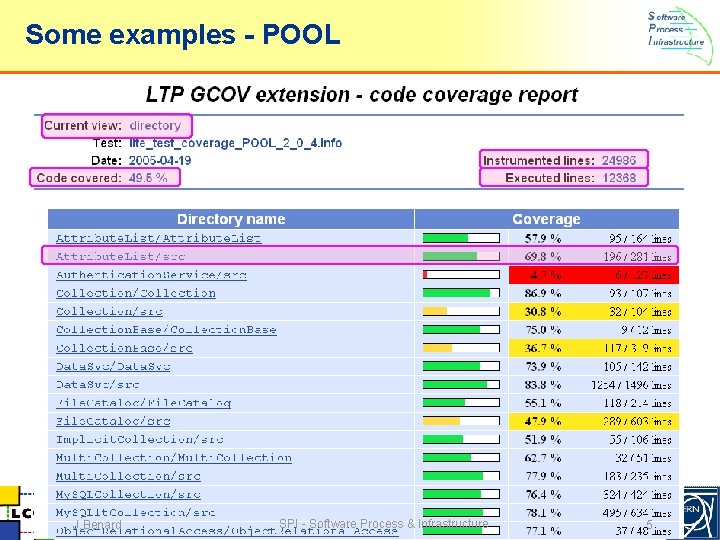Click the 83.8 % coverage value
This screenshot has width=720, height=540.
pyautogui.click(x=543, y=384)
